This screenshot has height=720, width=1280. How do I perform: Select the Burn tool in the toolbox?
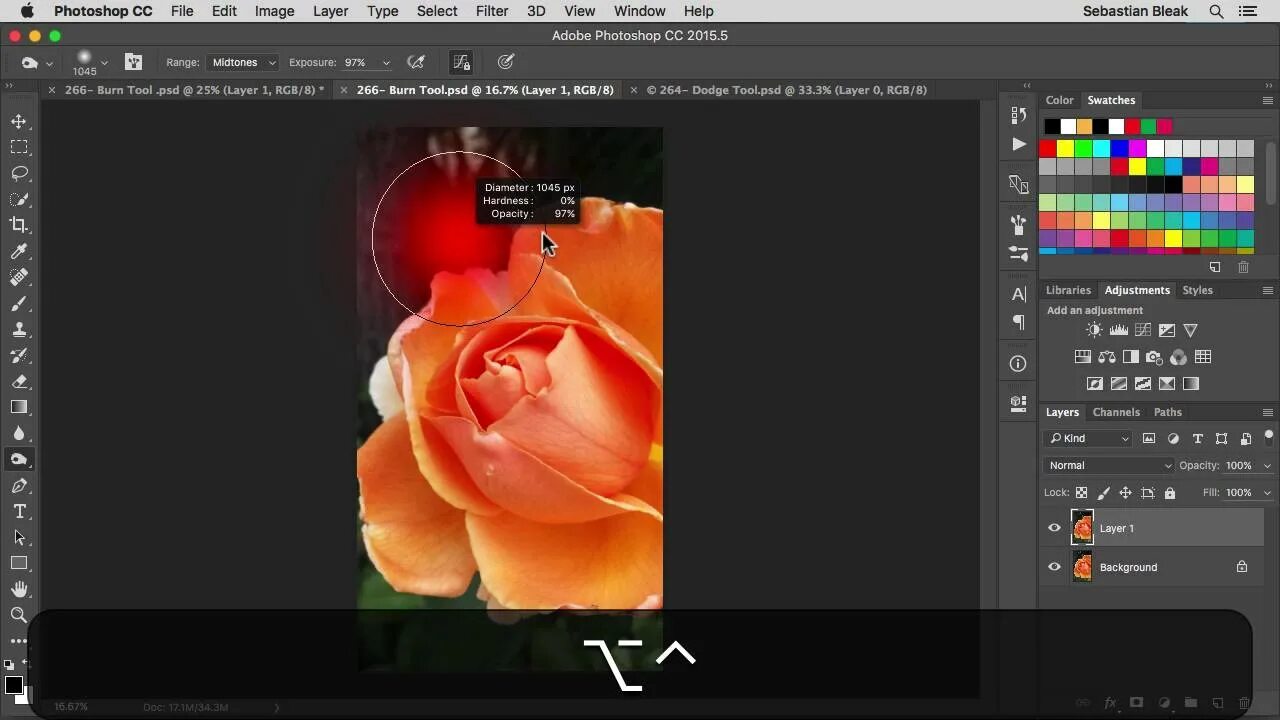tap(19, 459)
